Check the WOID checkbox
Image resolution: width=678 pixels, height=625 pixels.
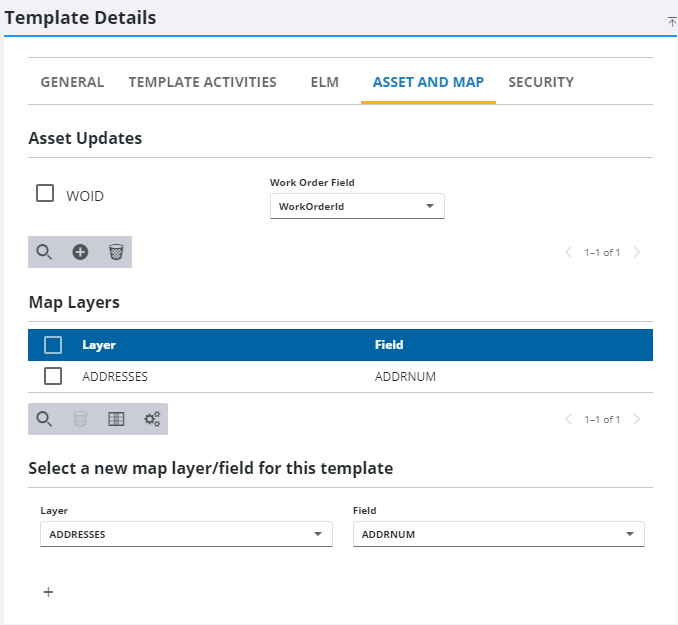click(45, 194)
